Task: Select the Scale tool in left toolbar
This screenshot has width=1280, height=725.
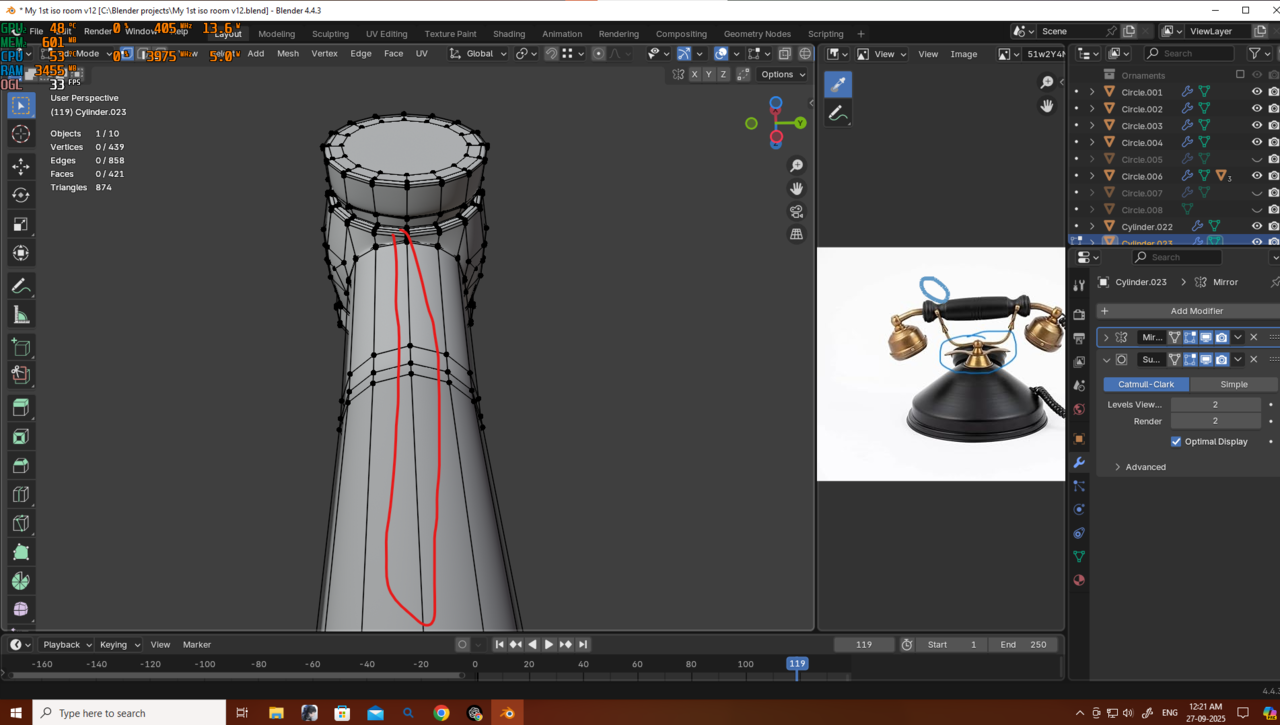Action: click(20, 224)
